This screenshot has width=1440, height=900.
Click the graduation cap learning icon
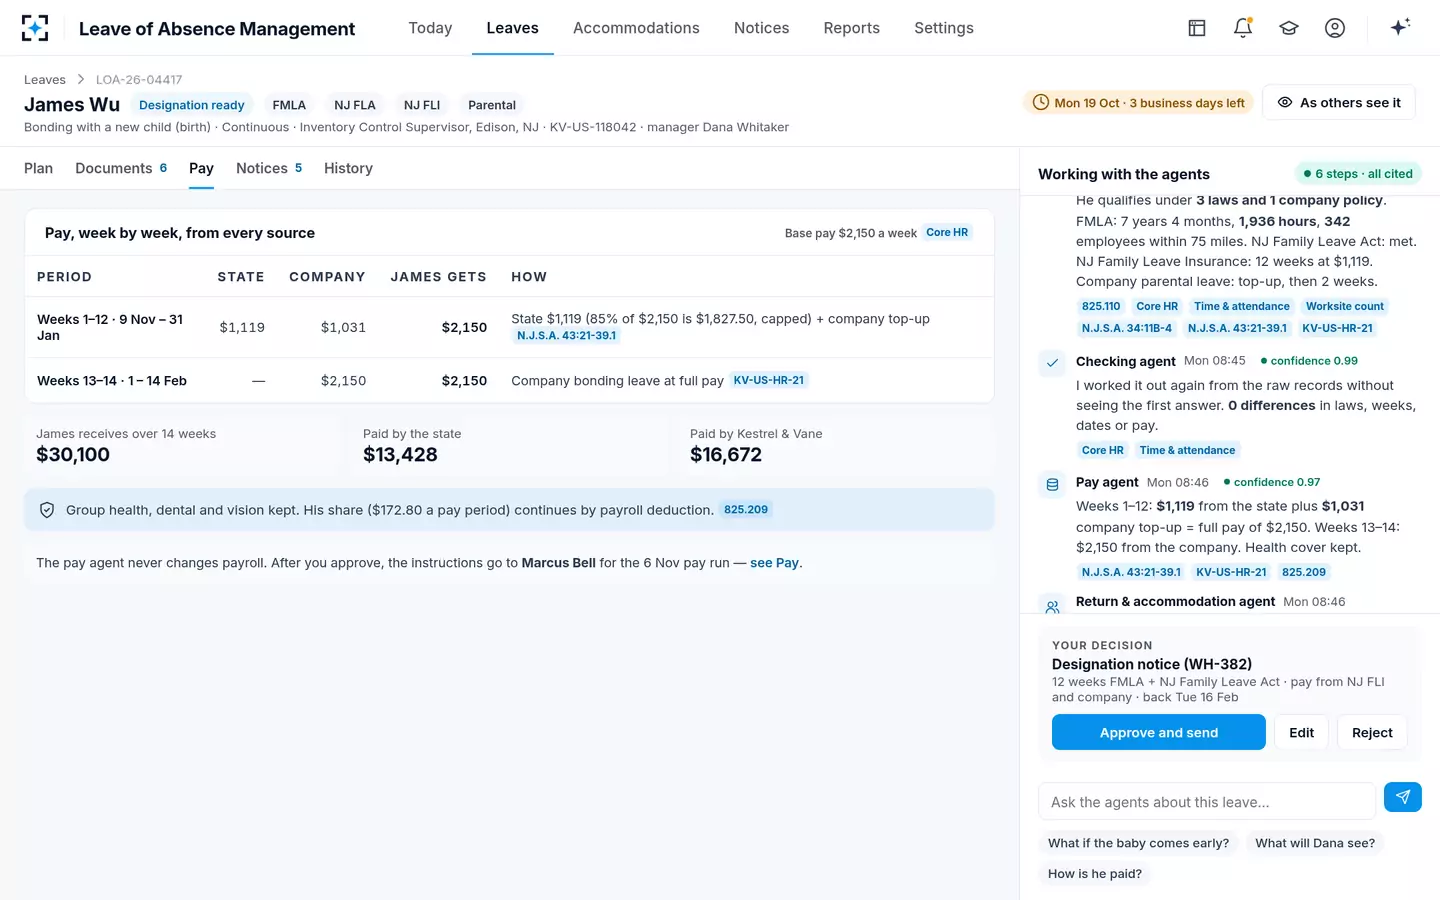(1289, 28)
